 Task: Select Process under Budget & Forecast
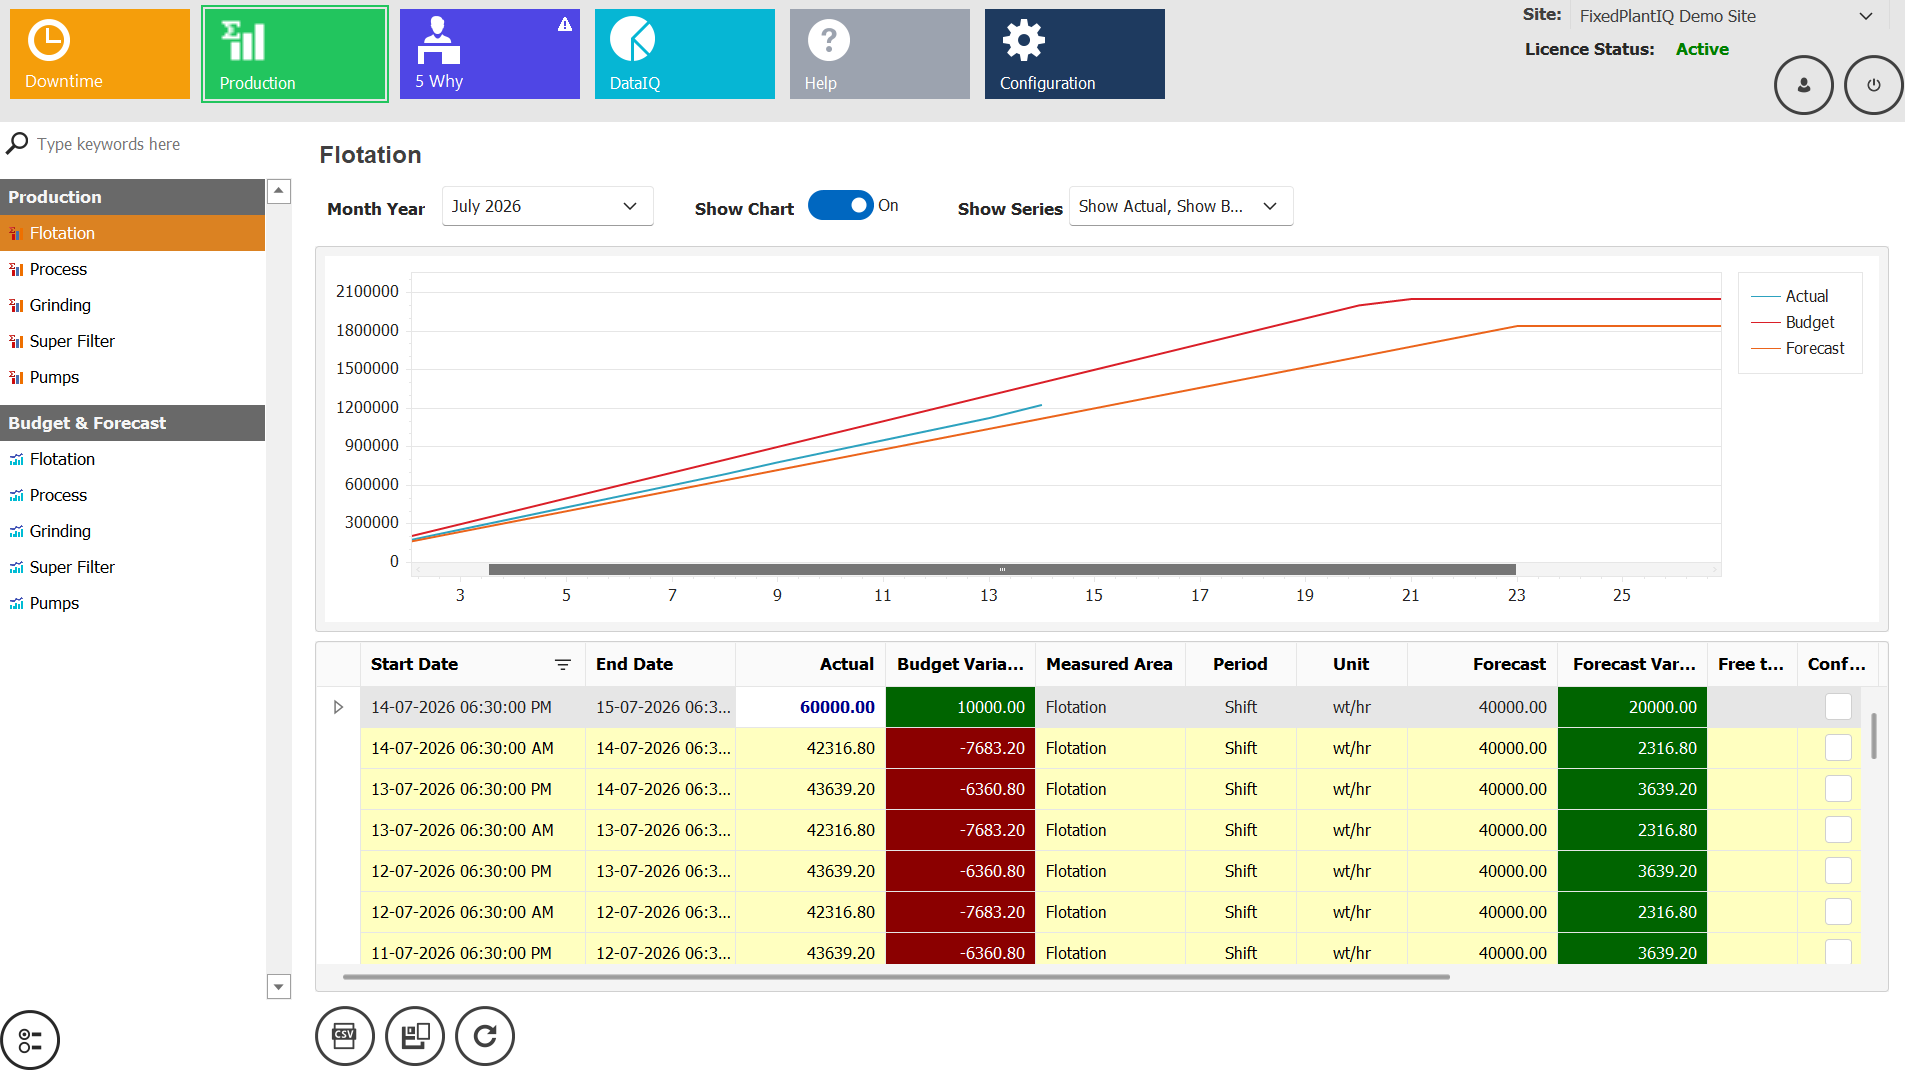[132, 495]
